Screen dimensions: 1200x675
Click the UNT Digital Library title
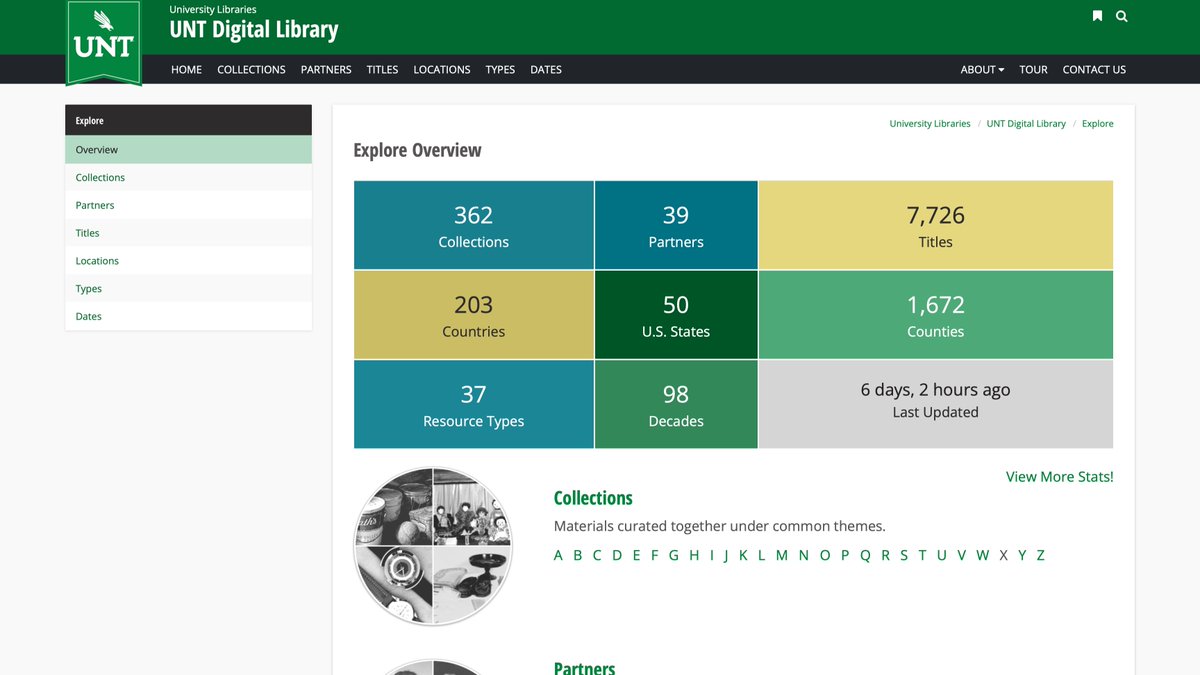point(254,30)
